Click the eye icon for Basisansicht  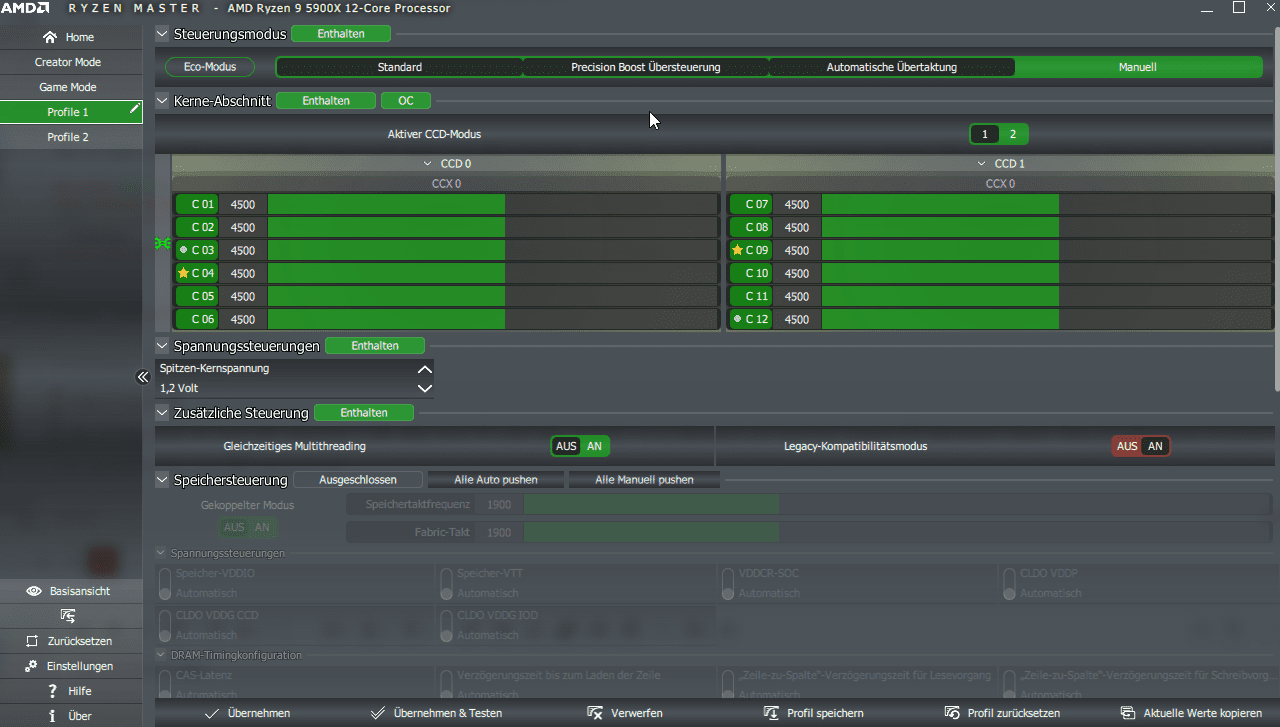34,591
